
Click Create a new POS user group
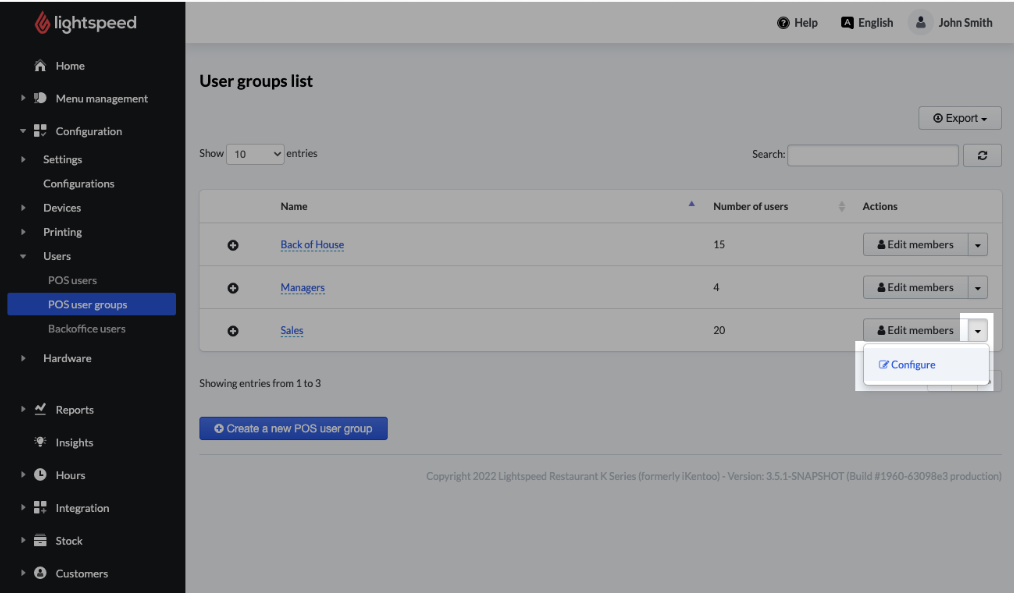tap(293, 429)
